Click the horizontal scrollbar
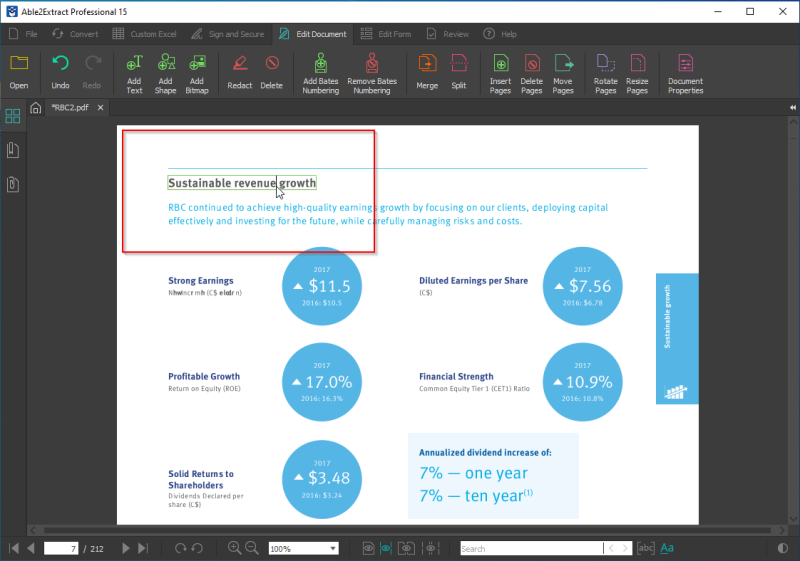The width and height of the screenshot is (800, 561). pyautogui.click(x=407, y=530)
